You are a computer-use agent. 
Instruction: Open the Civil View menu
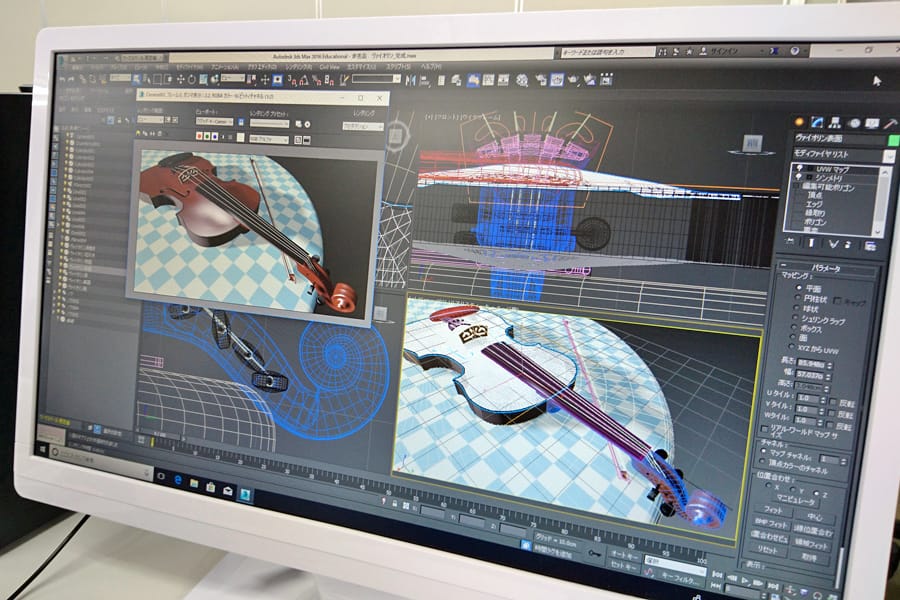tap(329, 67)
